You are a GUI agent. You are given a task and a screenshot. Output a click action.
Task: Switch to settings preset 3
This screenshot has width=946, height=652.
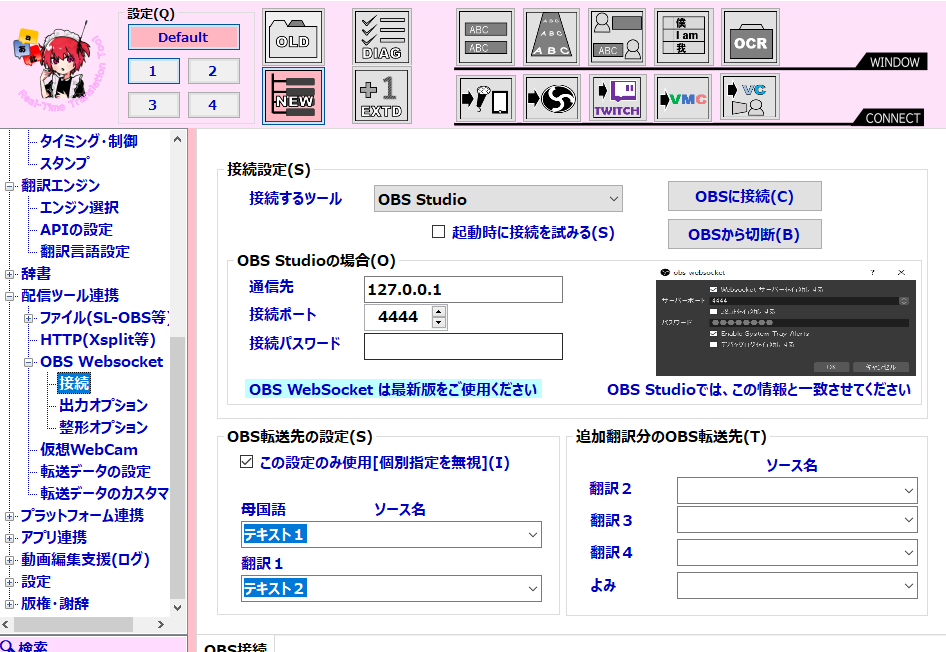pyautogui.click(x=153, y=105)
